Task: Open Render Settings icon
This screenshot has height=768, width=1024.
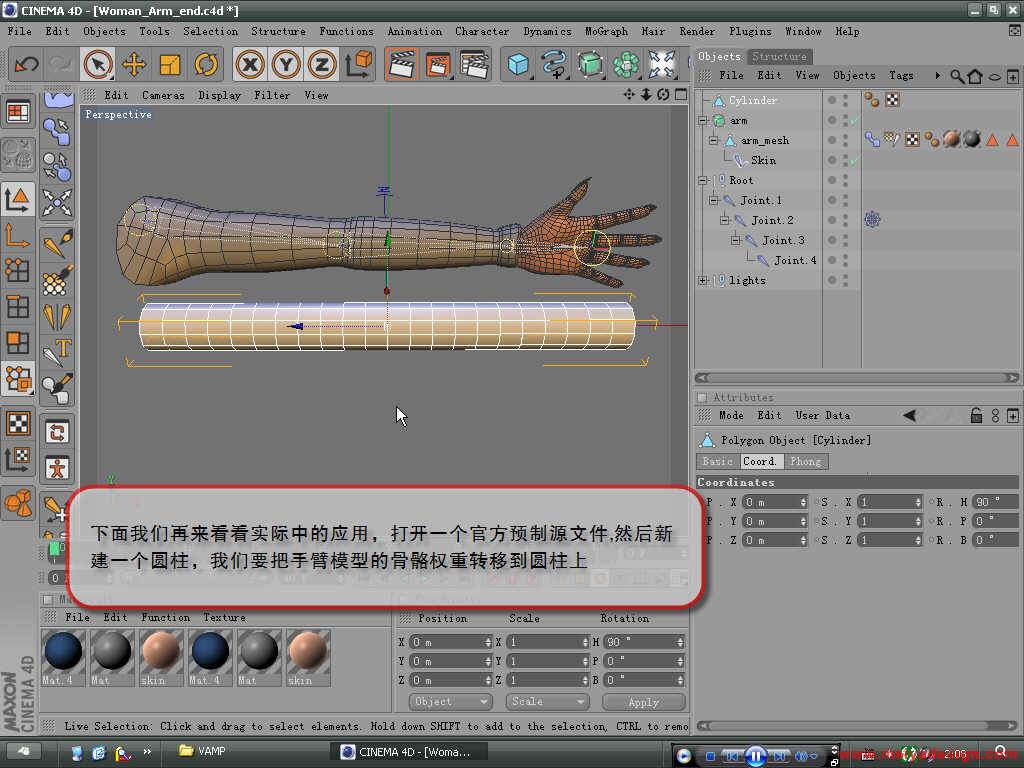Action: coord(474,65)
